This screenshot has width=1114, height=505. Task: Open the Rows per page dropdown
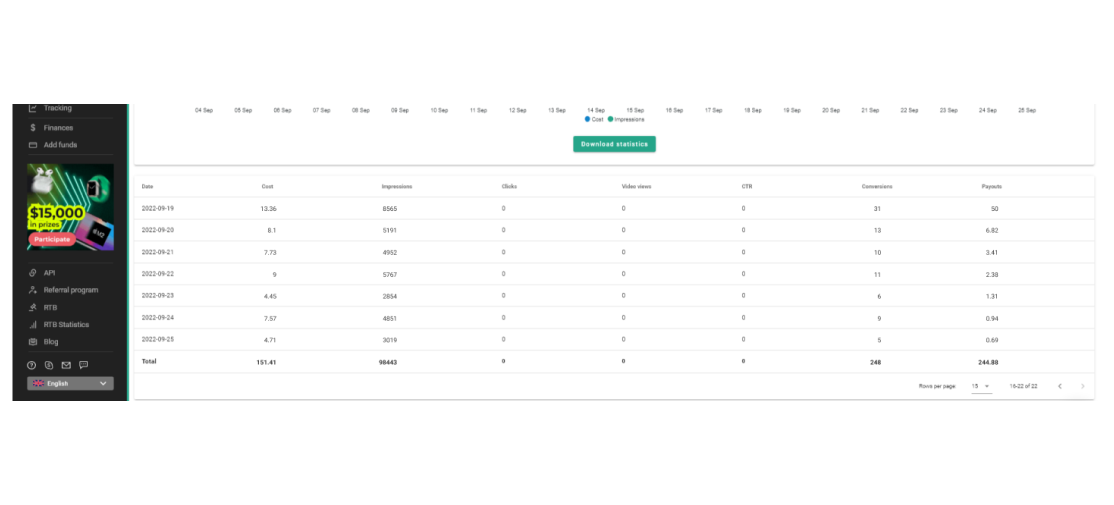point(981,386)
